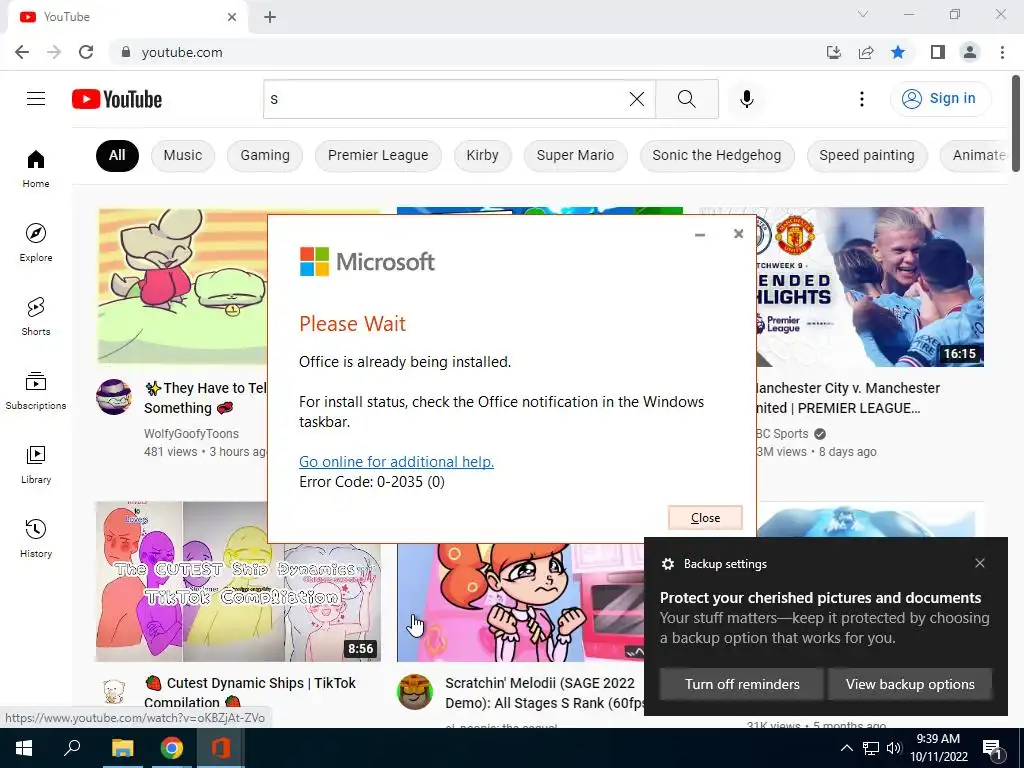Open WolfyGoofyToons channel name
The image size is (1024, 768).
pos(191,434)
